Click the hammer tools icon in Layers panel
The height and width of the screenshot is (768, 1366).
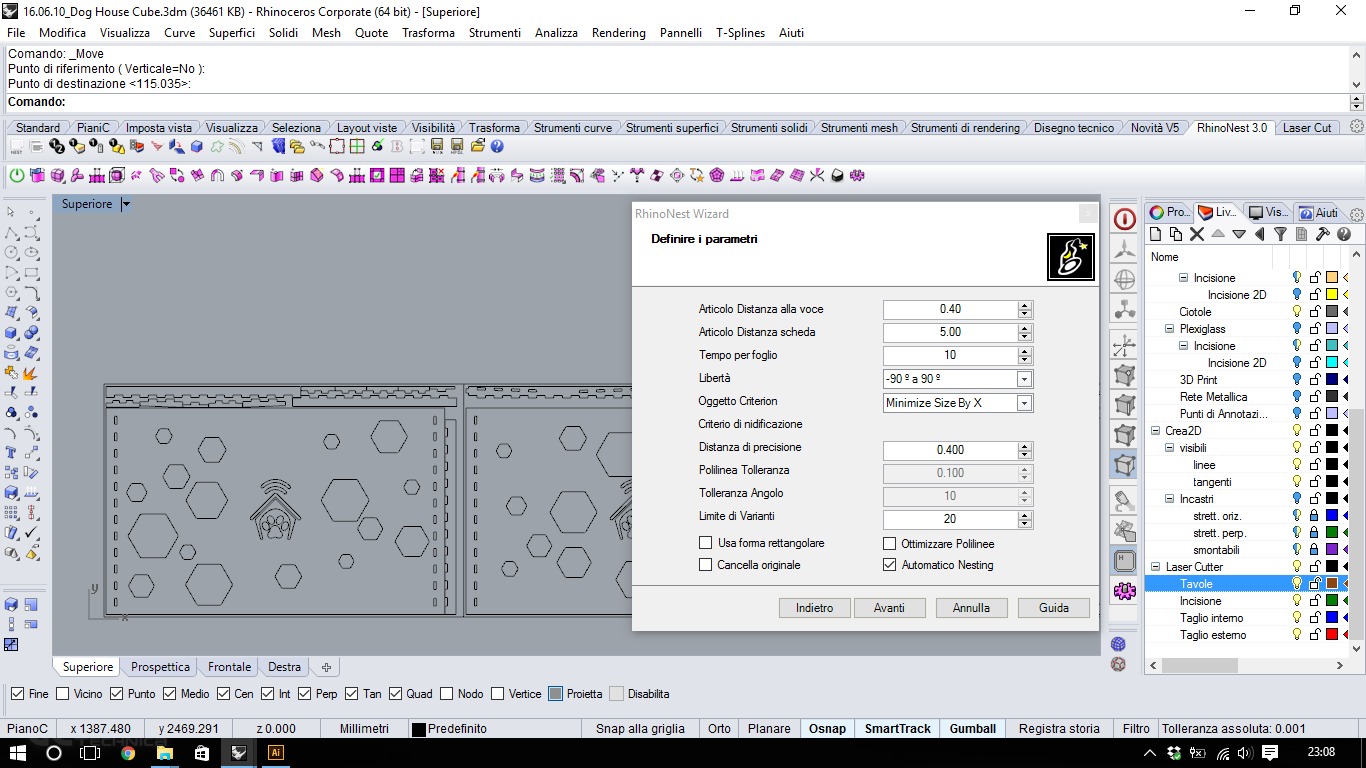click(1322, 234)
